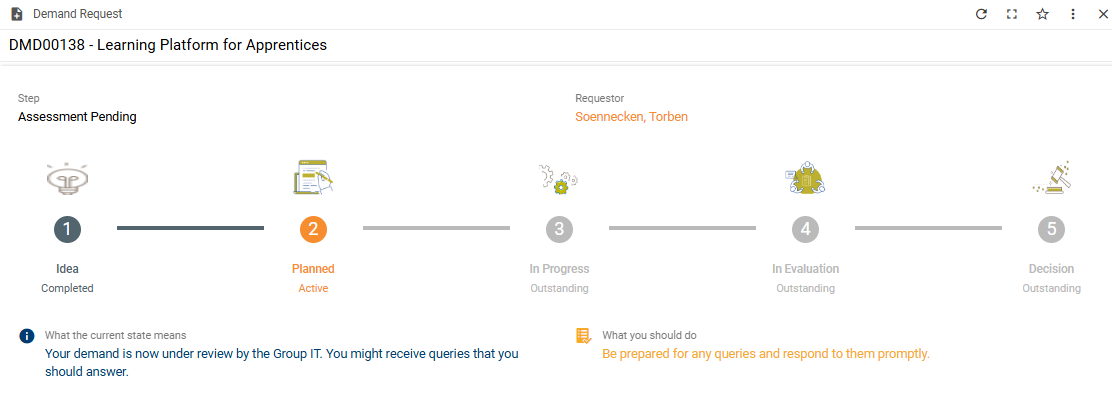Click the In Evaluation team icon
1112x393 pixels.
coord(805,178)
